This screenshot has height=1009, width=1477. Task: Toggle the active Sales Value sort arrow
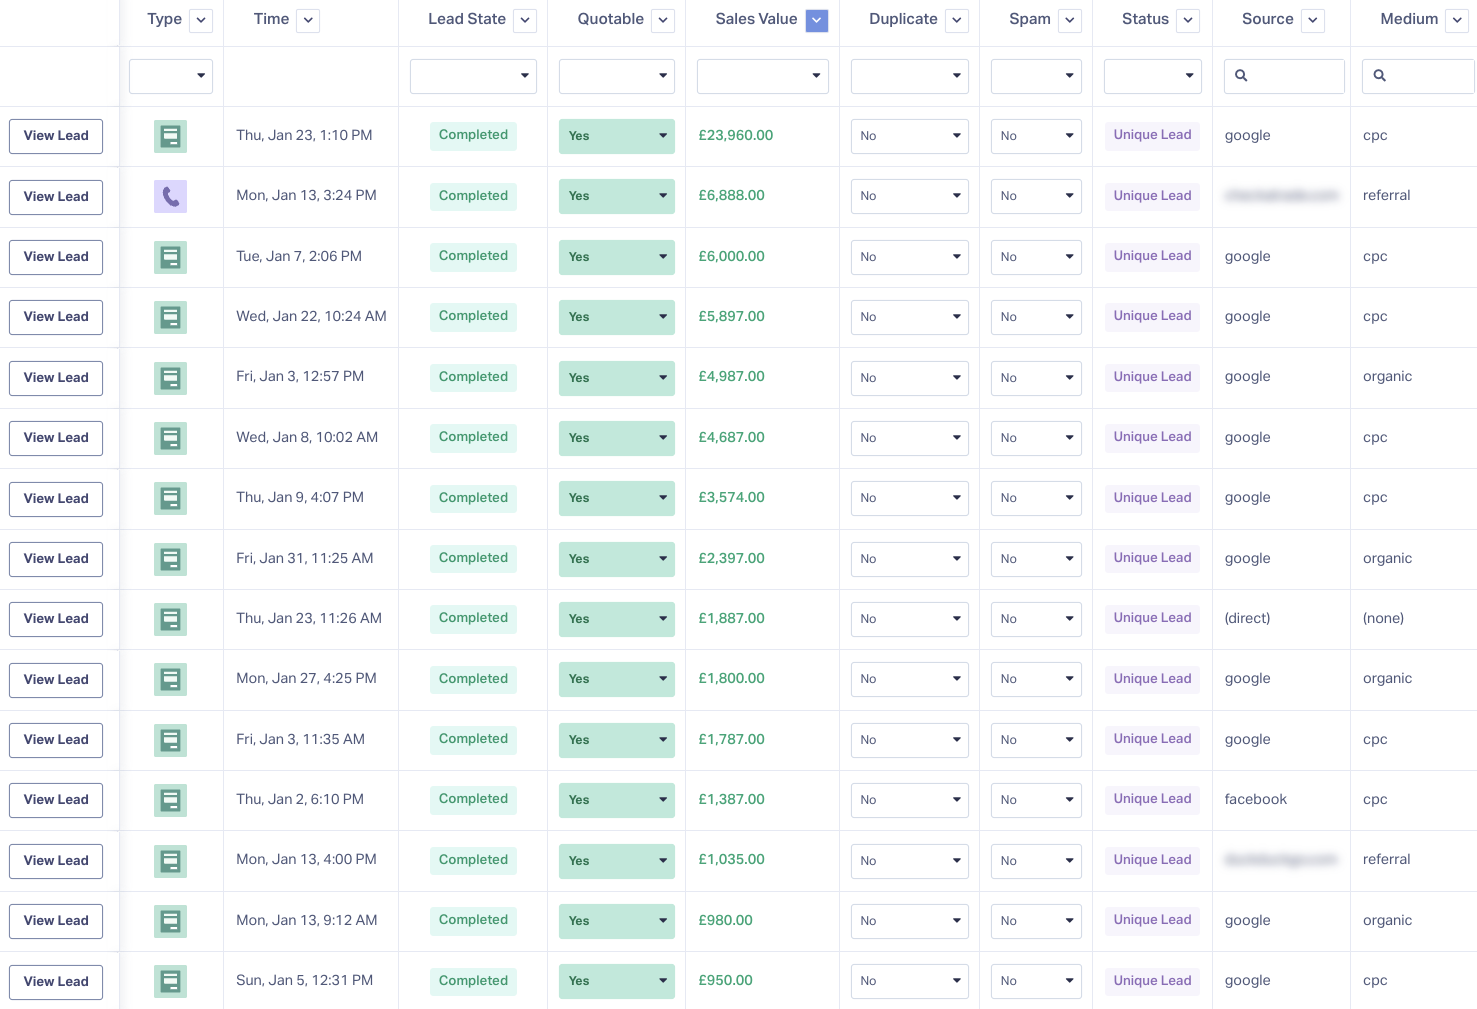pos(817,20)
